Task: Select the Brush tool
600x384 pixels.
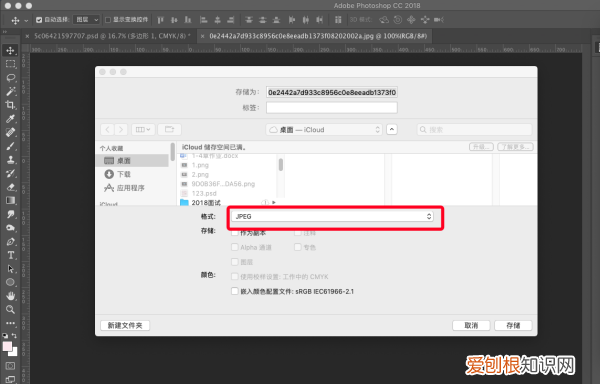Action: click(11, 146)
